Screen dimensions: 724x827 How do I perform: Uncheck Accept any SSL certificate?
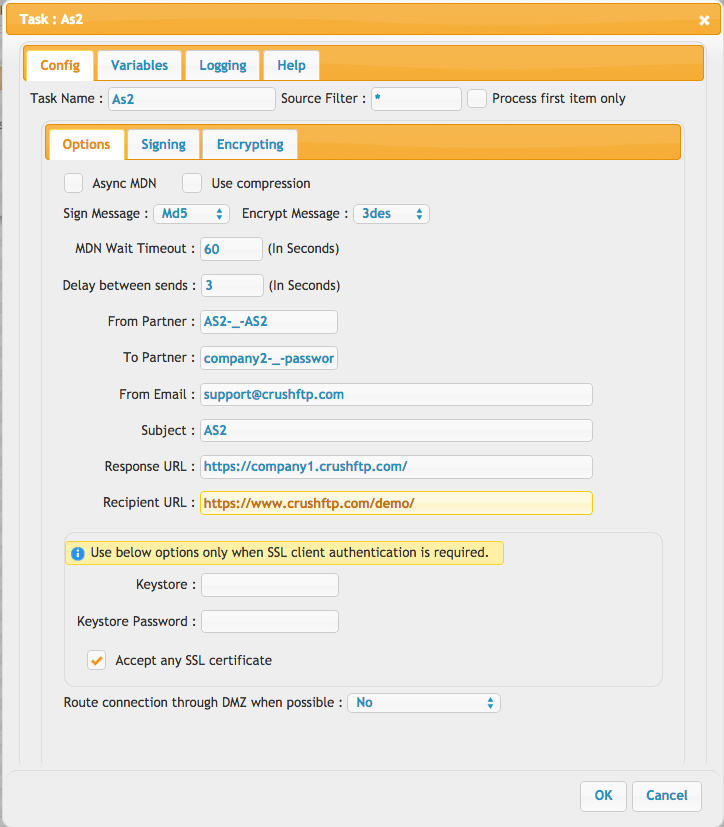tap(96, 660)
